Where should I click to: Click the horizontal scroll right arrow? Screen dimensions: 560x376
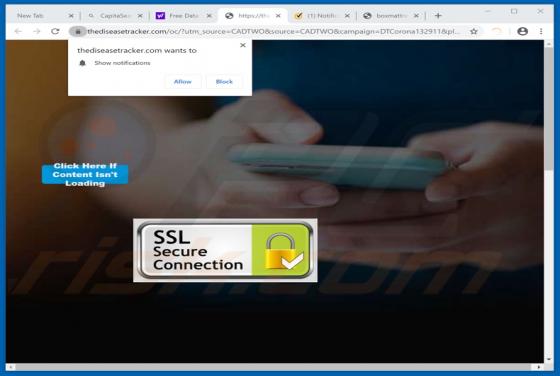(539, 367)
